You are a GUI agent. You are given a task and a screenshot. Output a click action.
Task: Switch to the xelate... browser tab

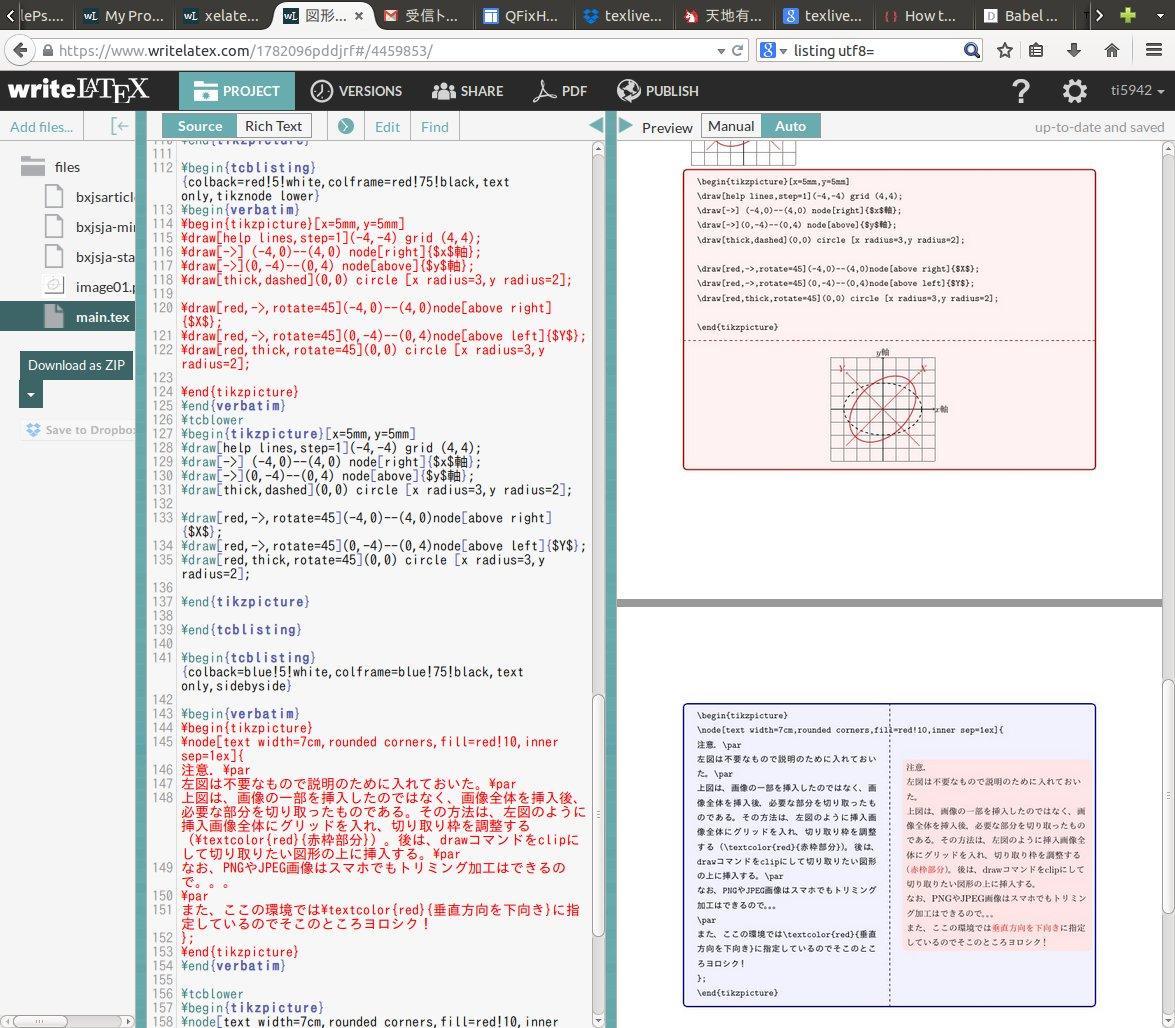(223, 15)
